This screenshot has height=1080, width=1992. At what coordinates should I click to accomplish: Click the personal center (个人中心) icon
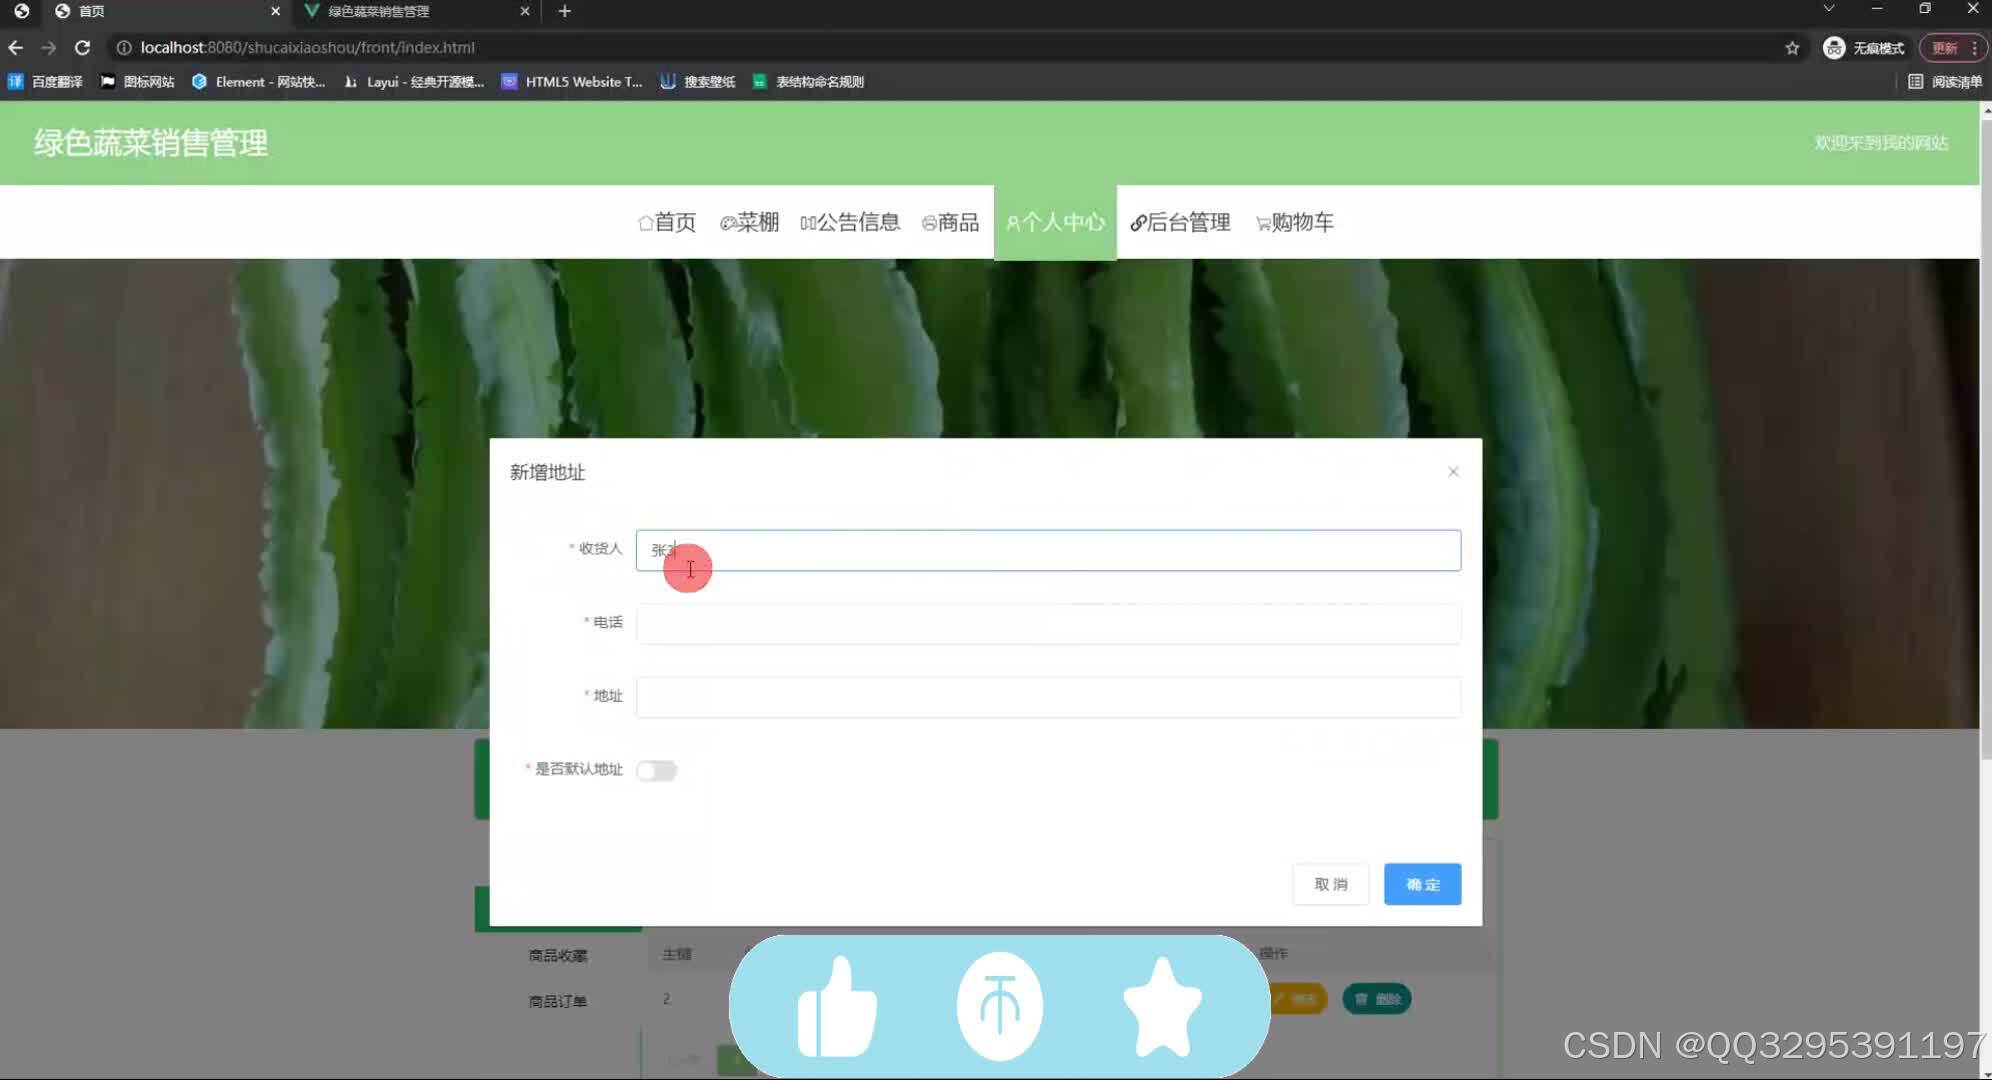pos(1055,222)
